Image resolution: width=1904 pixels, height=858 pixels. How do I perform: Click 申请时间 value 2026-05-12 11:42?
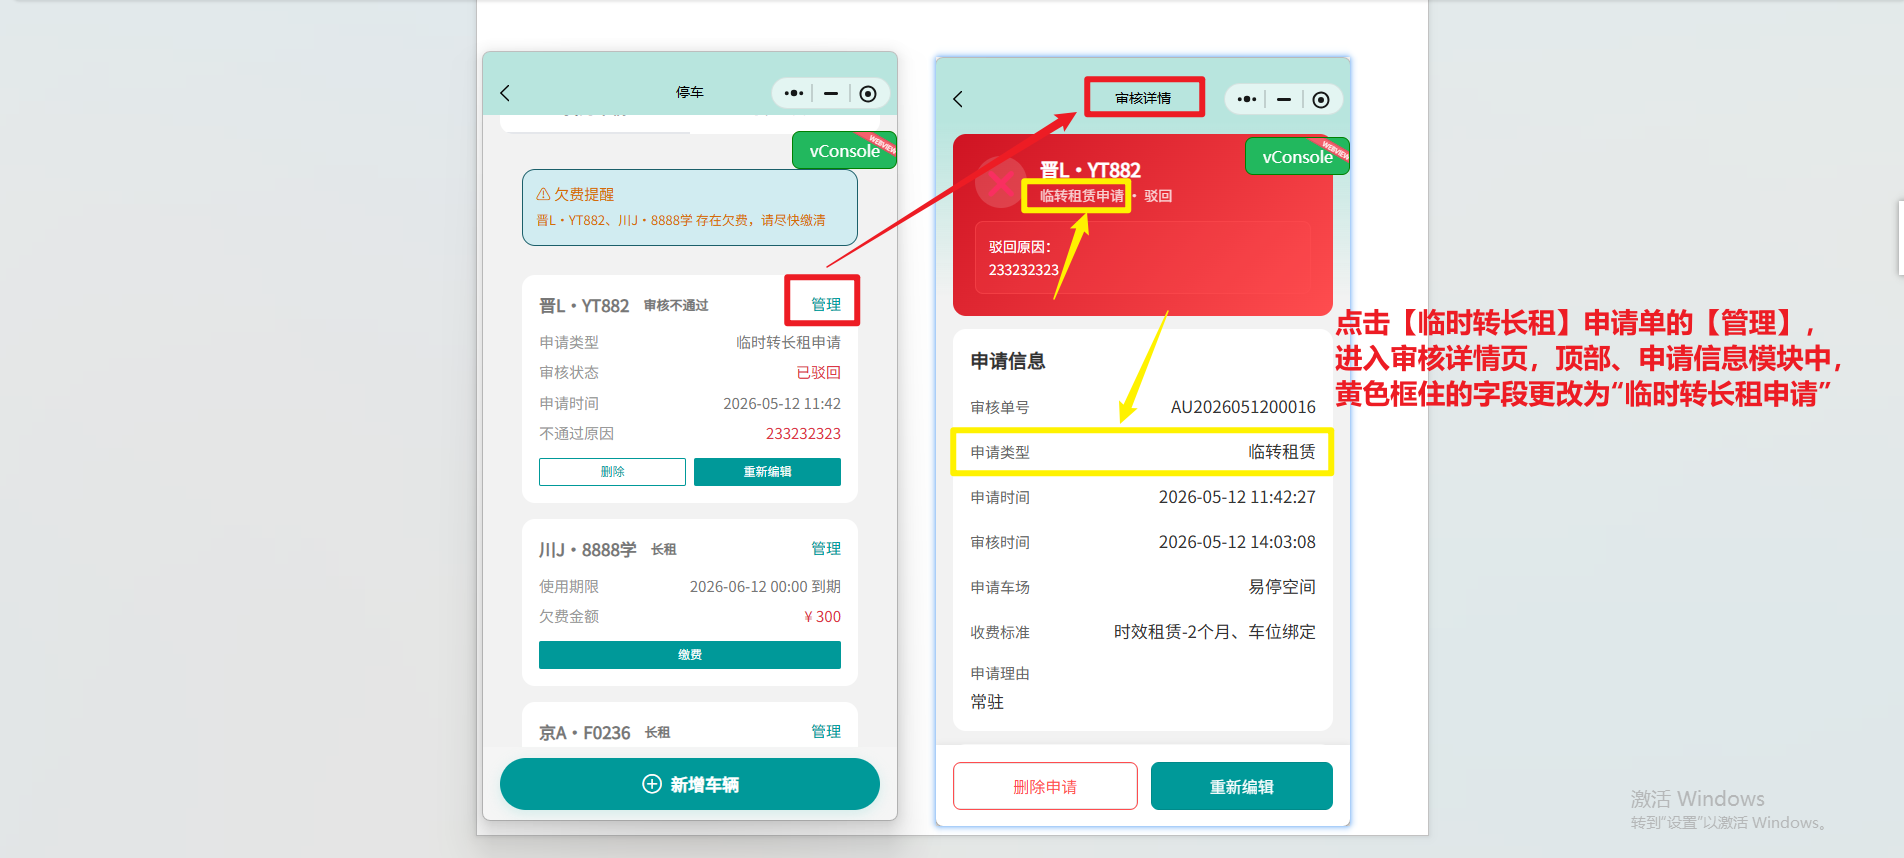(782, 403)
